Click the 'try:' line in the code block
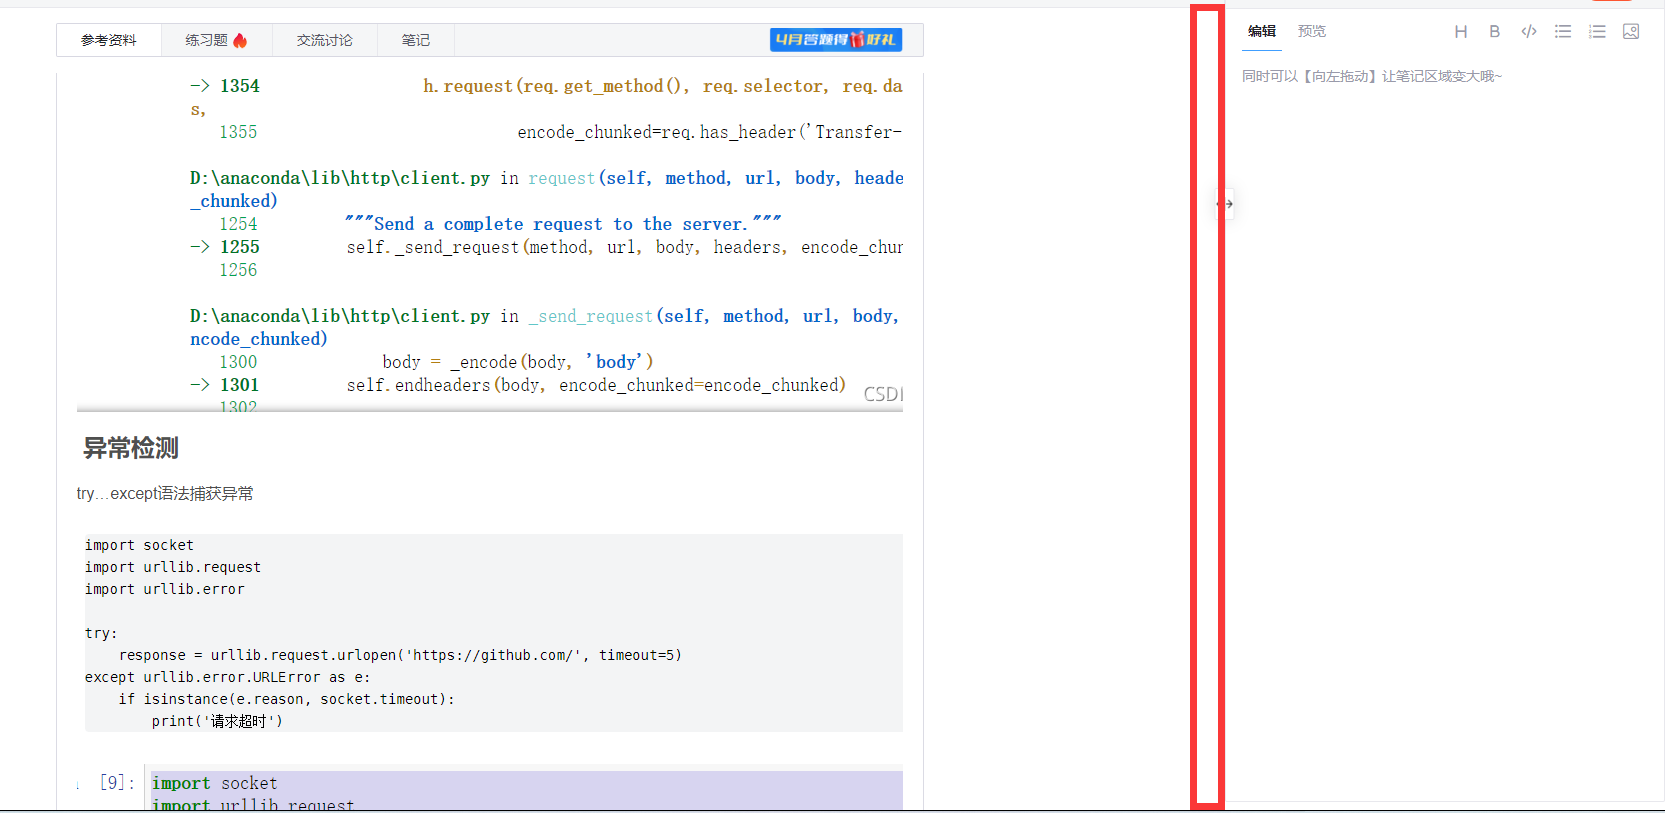 pyautogui.click(x=101, y=633)
